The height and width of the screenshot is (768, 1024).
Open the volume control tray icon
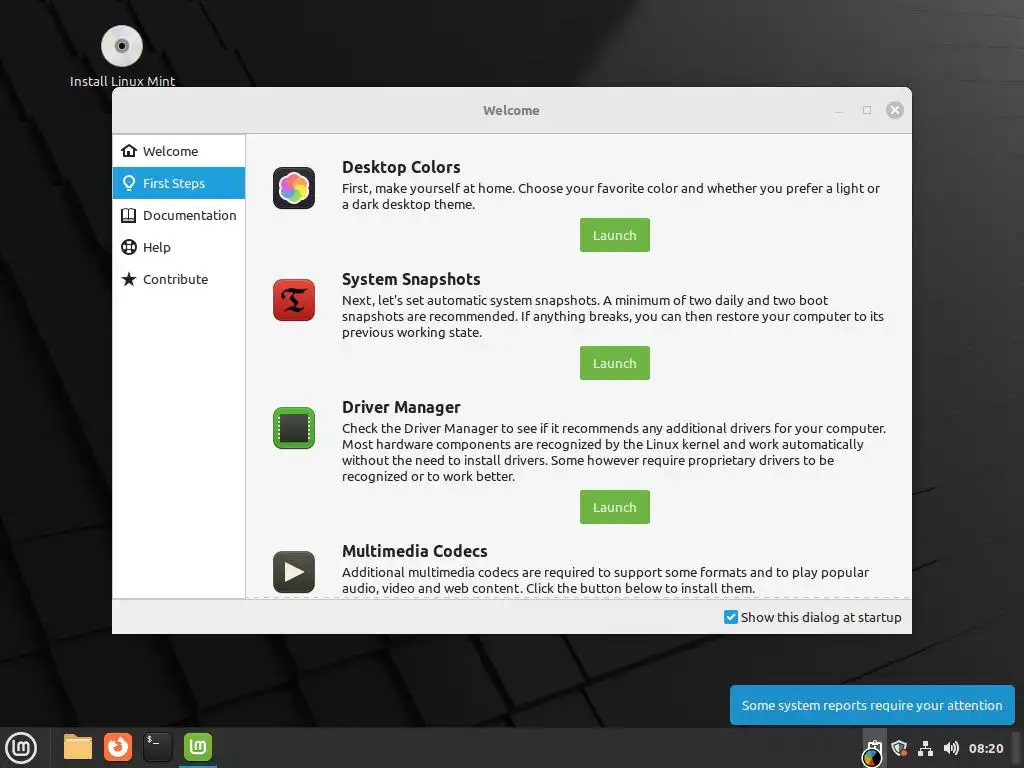pos(952,748)
